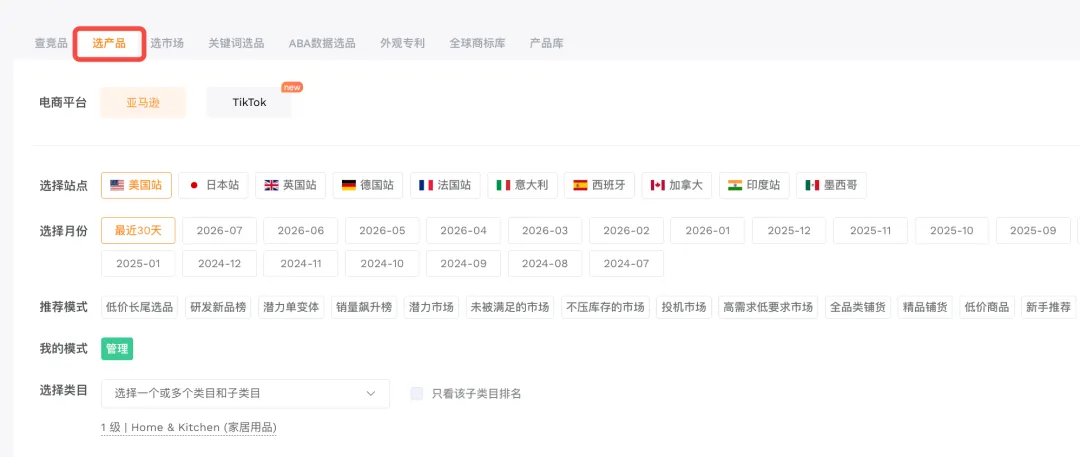The height and width of the screenshot is (457, 1080).
Task: Apply 未被满足的市场 mode
Action: (x=510, y=307)
